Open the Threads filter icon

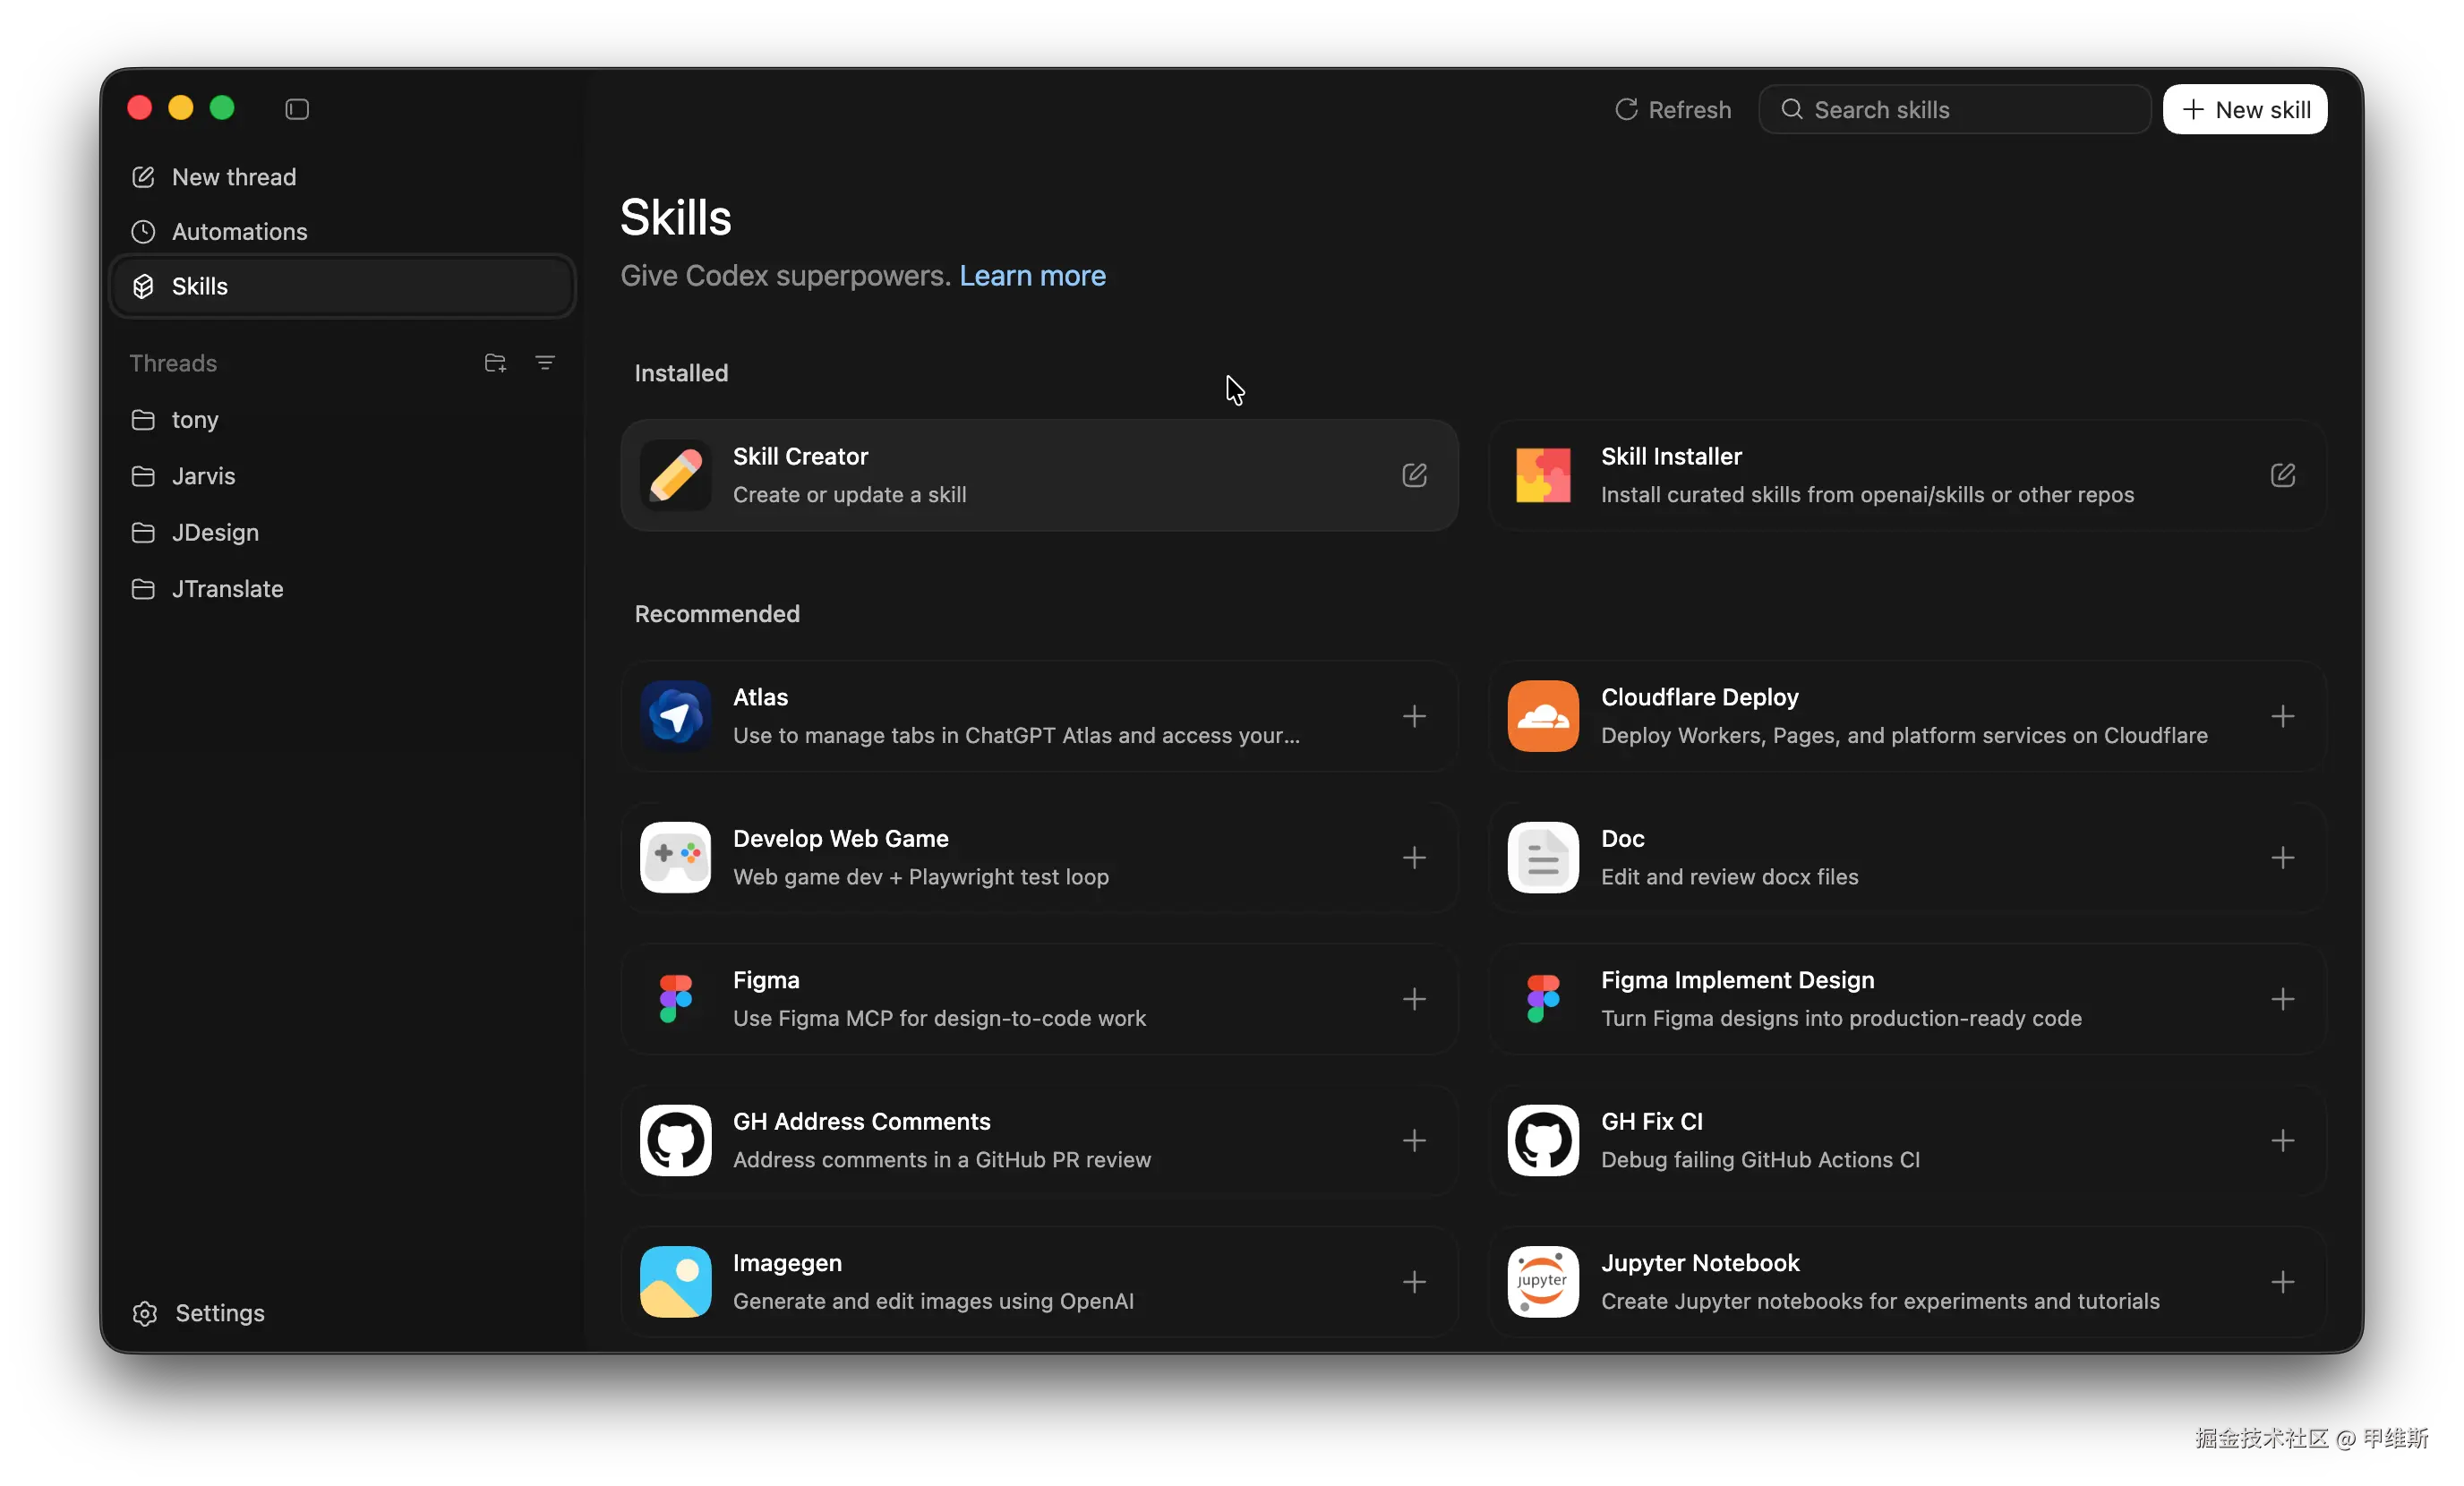[545, 363]
